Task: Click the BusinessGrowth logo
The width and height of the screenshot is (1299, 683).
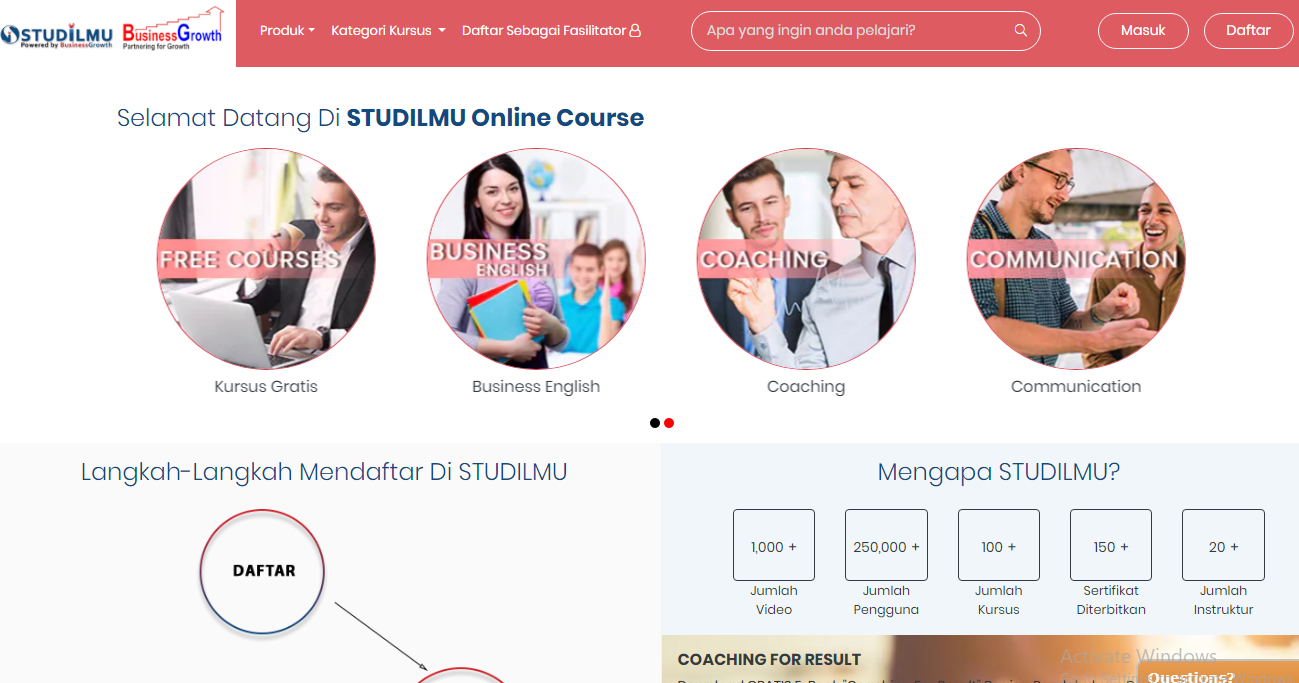Action: pyautogui.click(x=172, y=28)
